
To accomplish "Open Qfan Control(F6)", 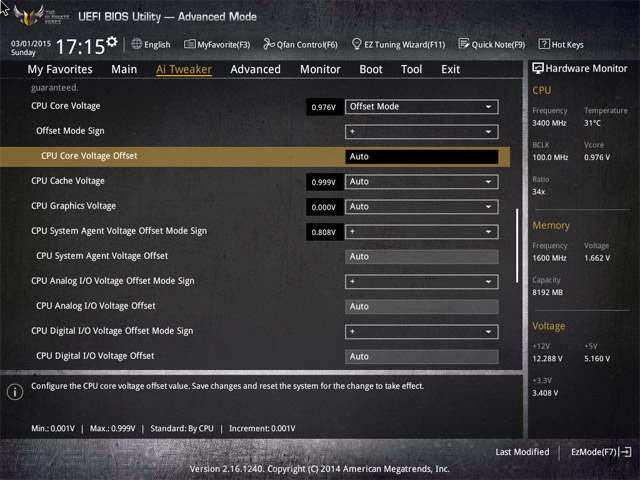I will point(300,44).
